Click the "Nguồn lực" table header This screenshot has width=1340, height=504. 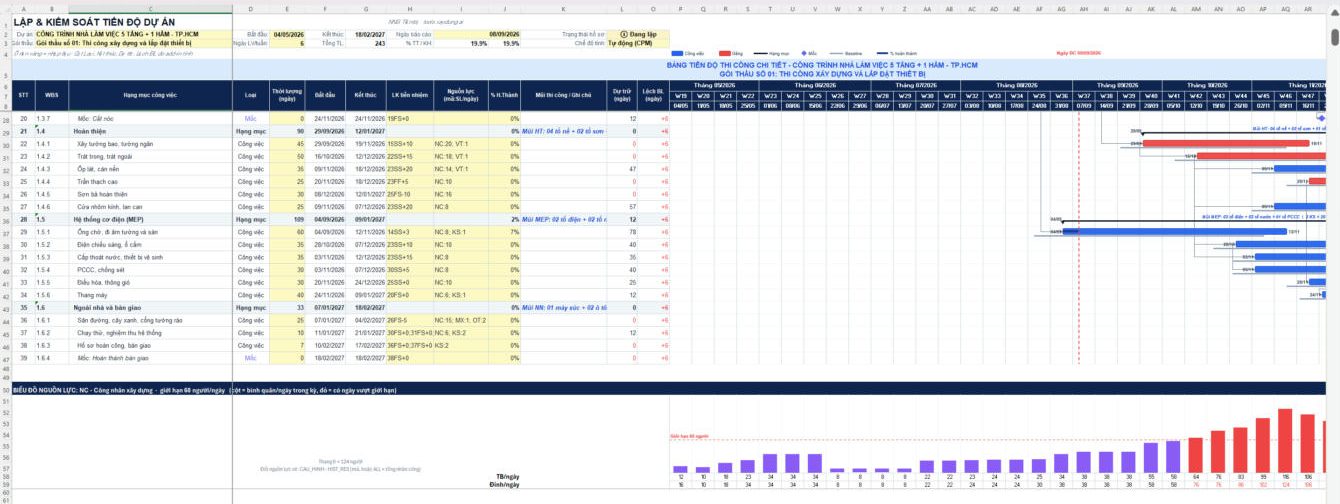click(460, 96)
